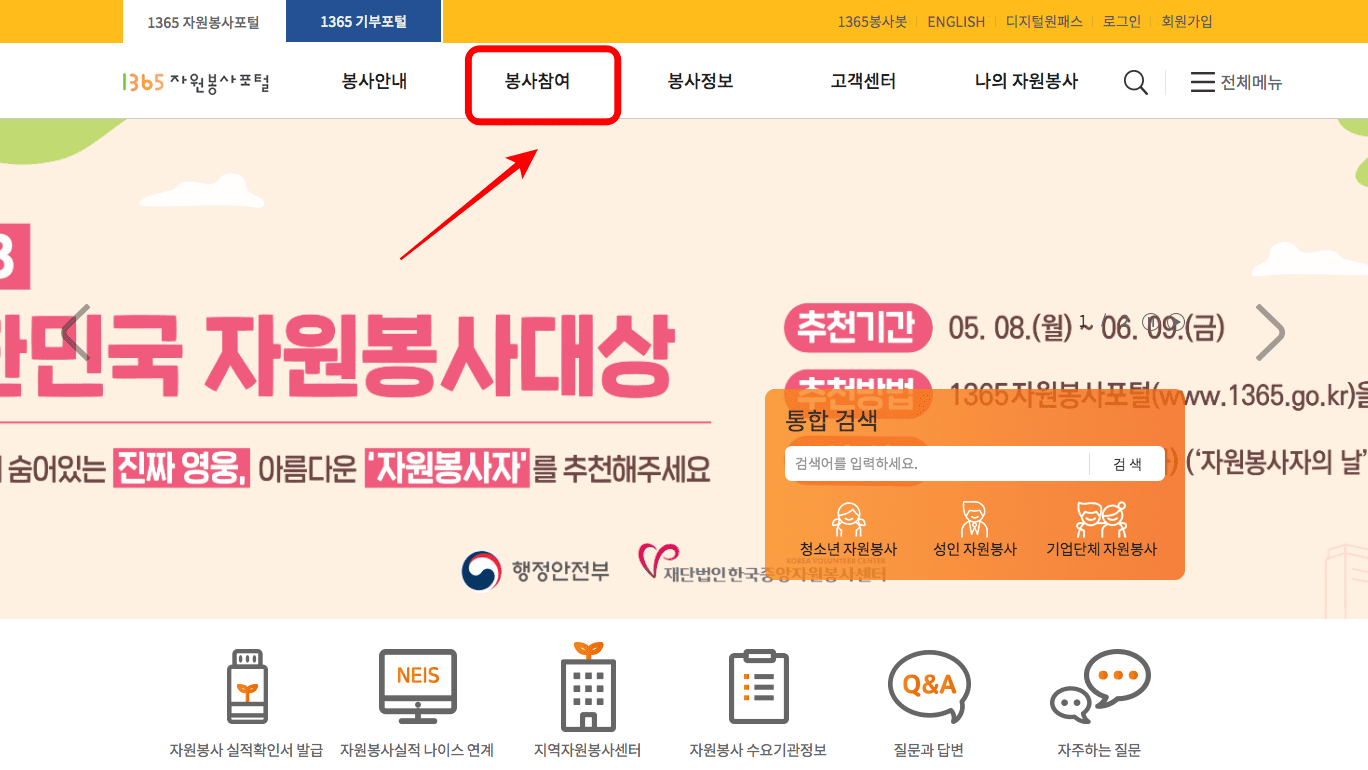Open the 고객센터 menu

863,82
